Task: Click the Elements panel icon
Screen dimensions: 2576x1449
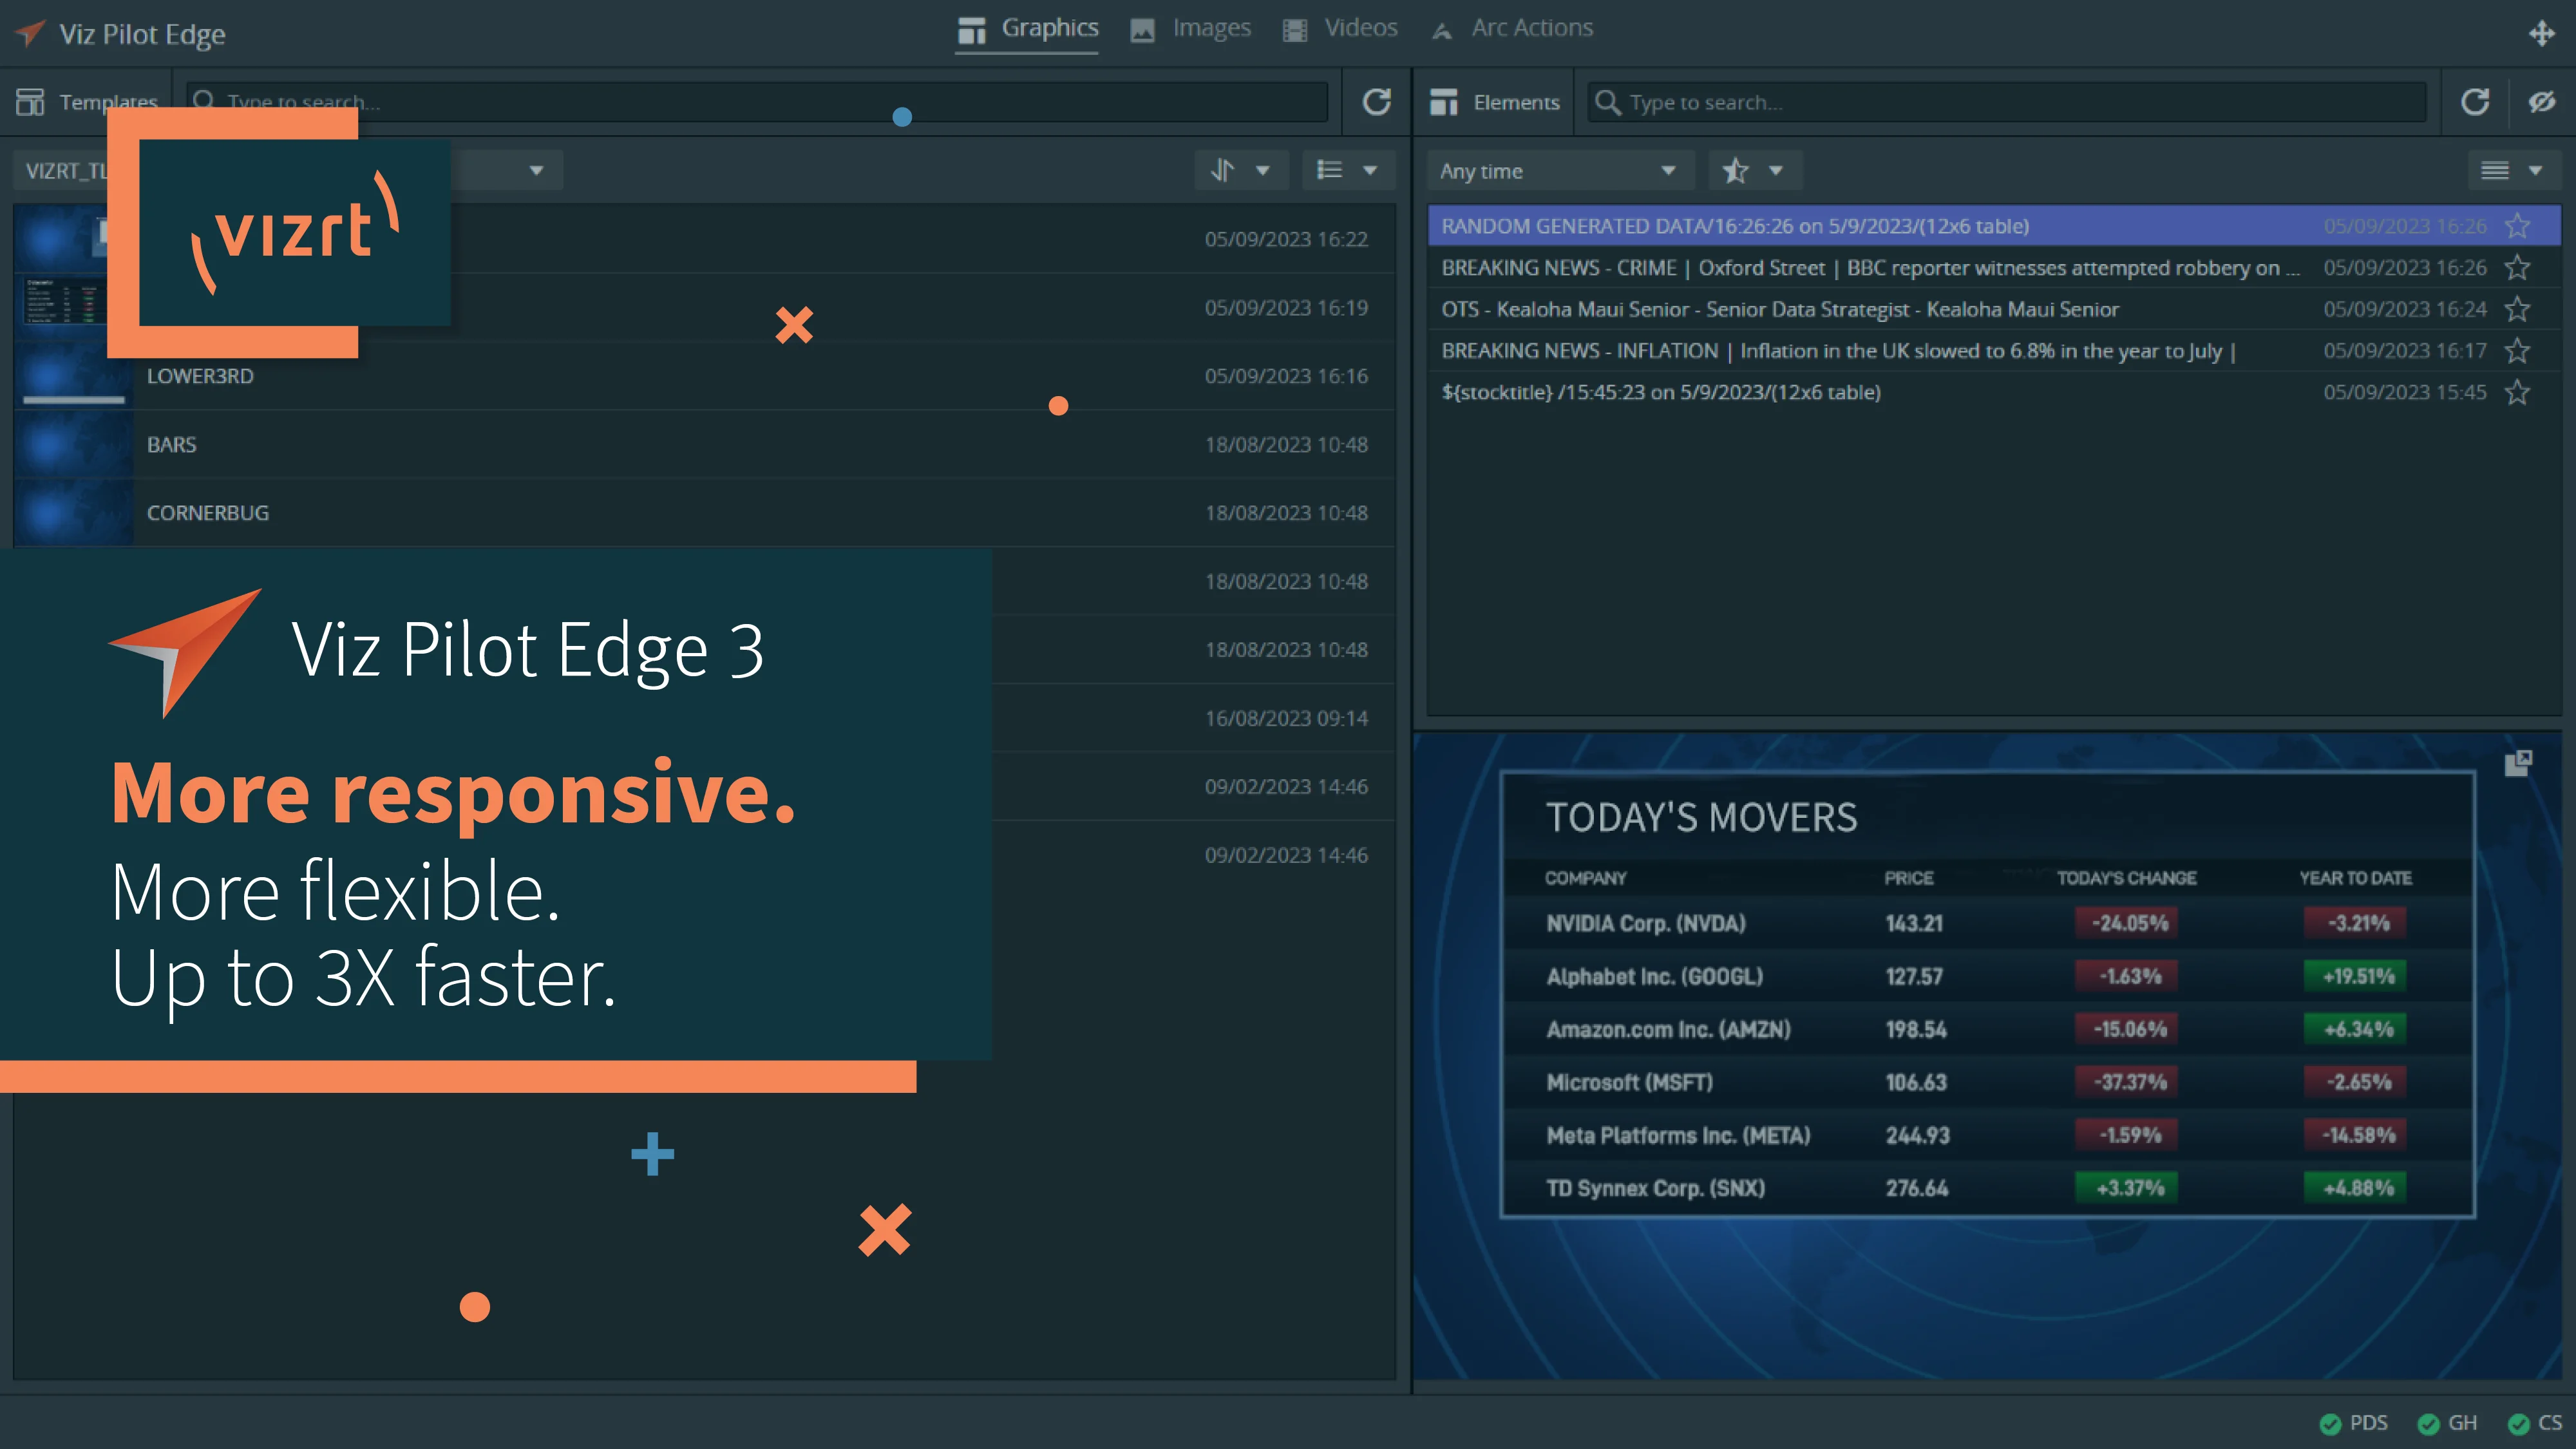Action: tap(1444, 102)
